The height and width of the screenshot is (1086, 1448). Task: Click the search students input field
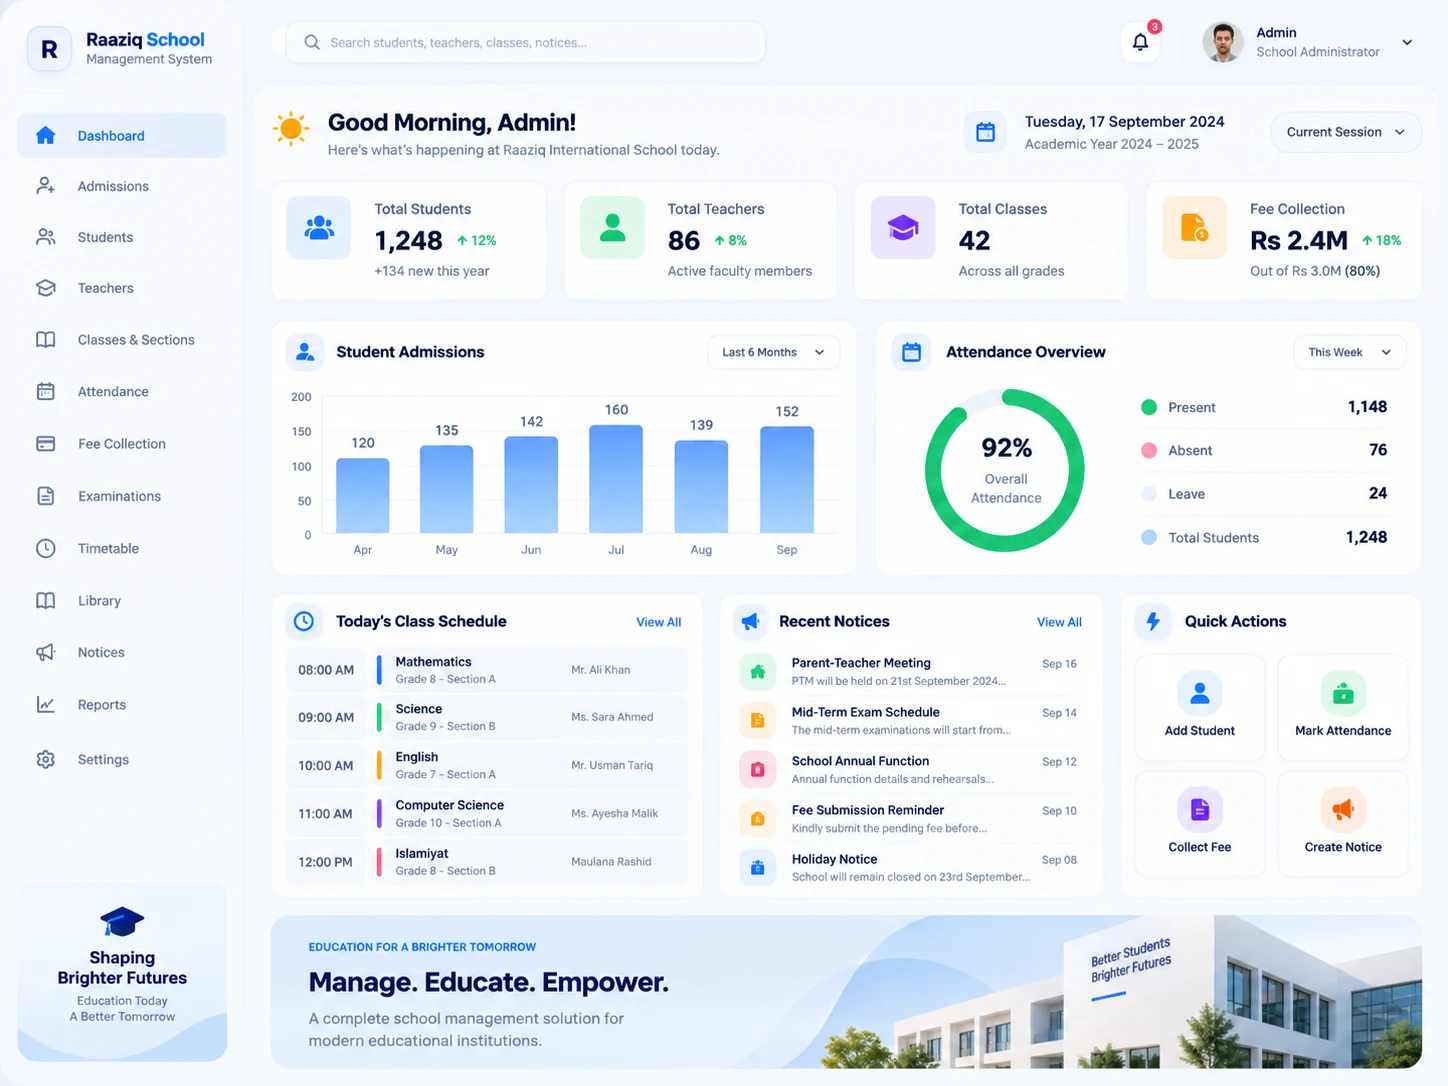[x=526, y=42]
